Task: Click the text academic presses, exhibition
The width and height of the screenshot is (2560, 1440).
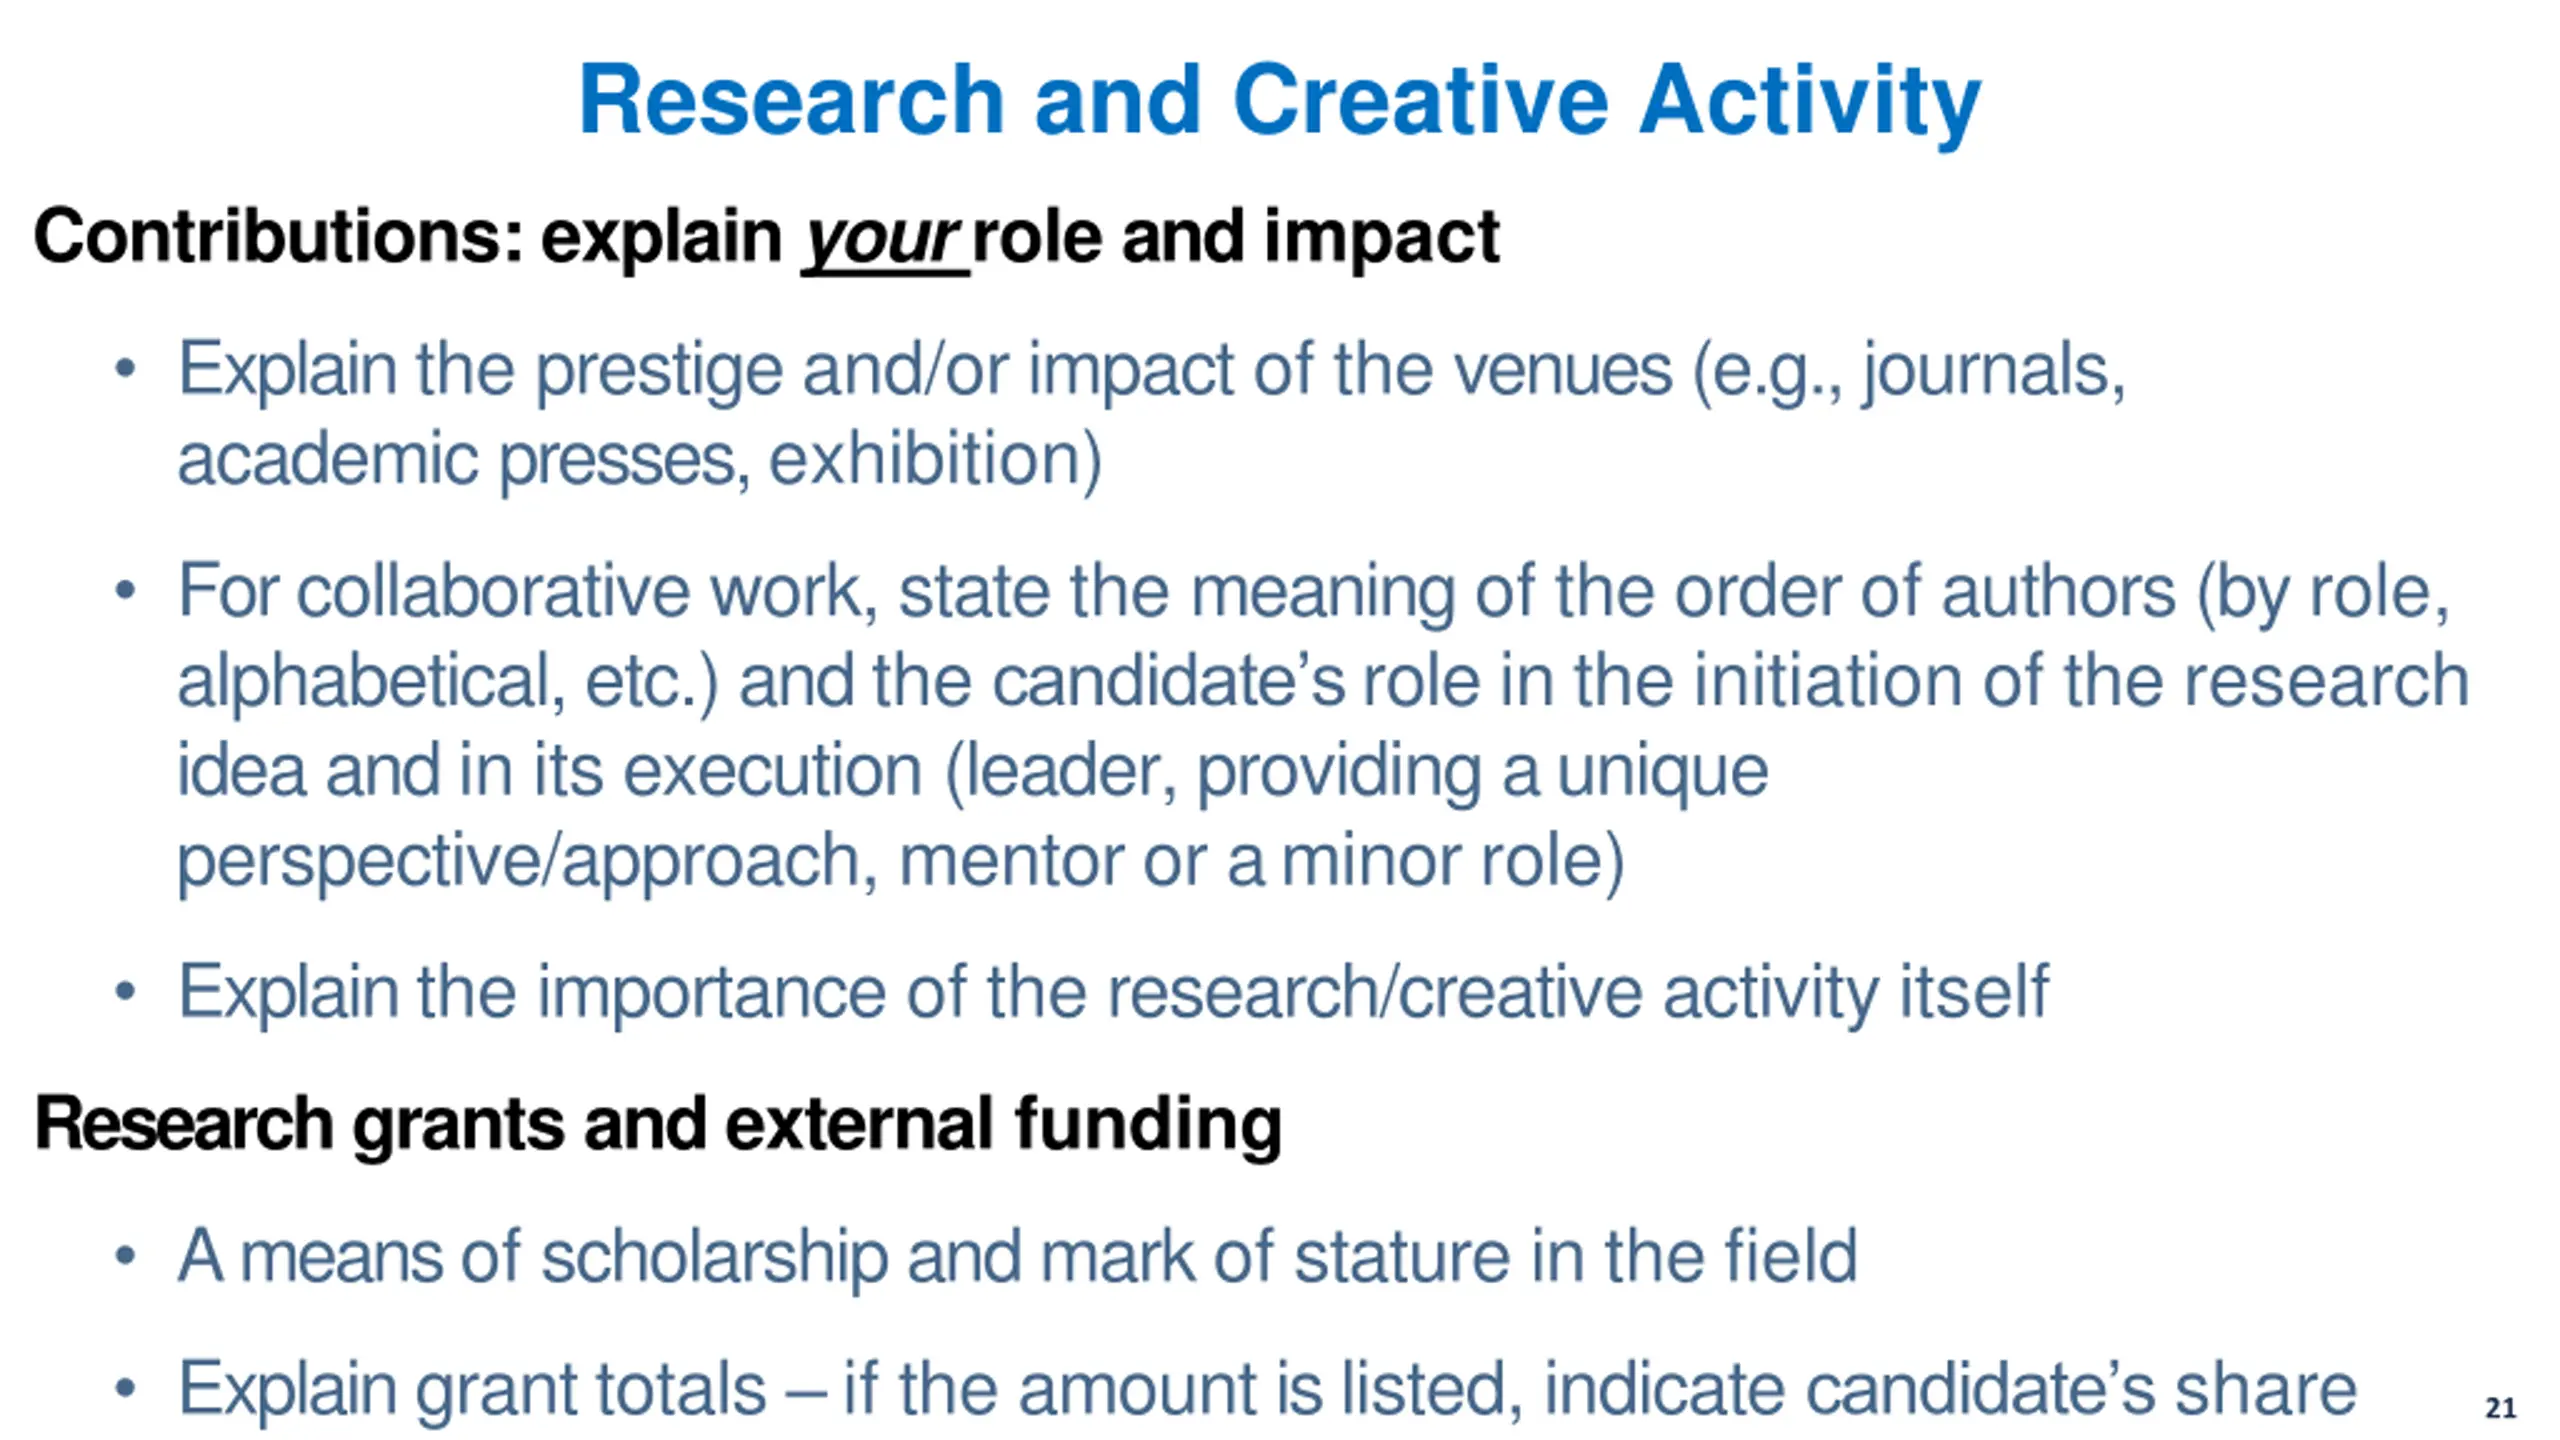Action: [639, 461]
